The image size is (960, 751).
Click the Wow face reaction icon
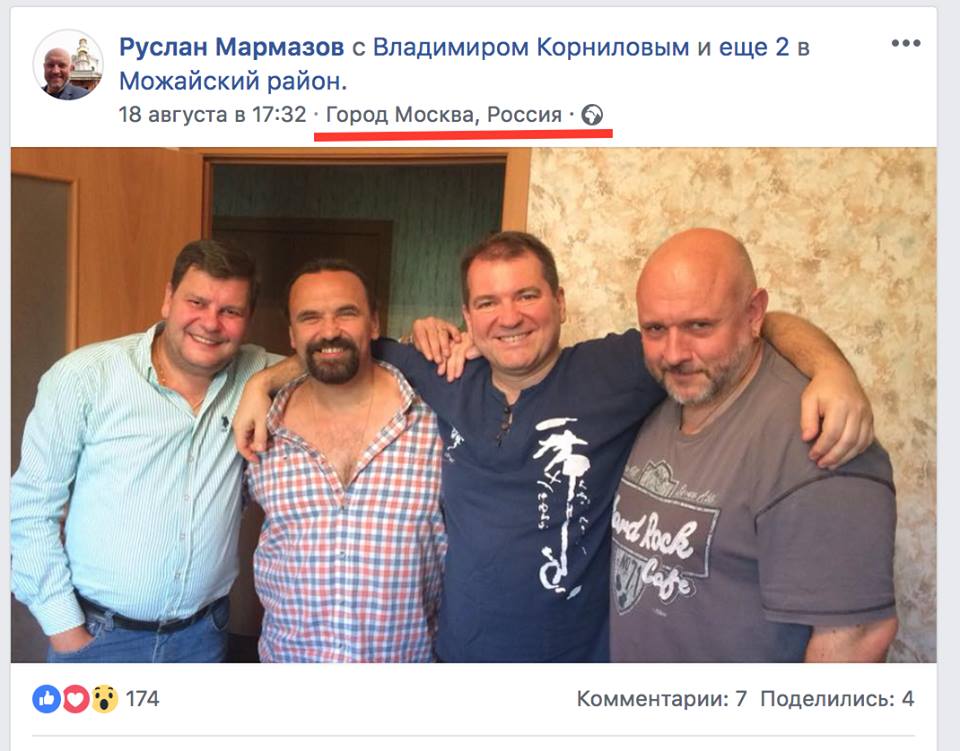point(105,698)
